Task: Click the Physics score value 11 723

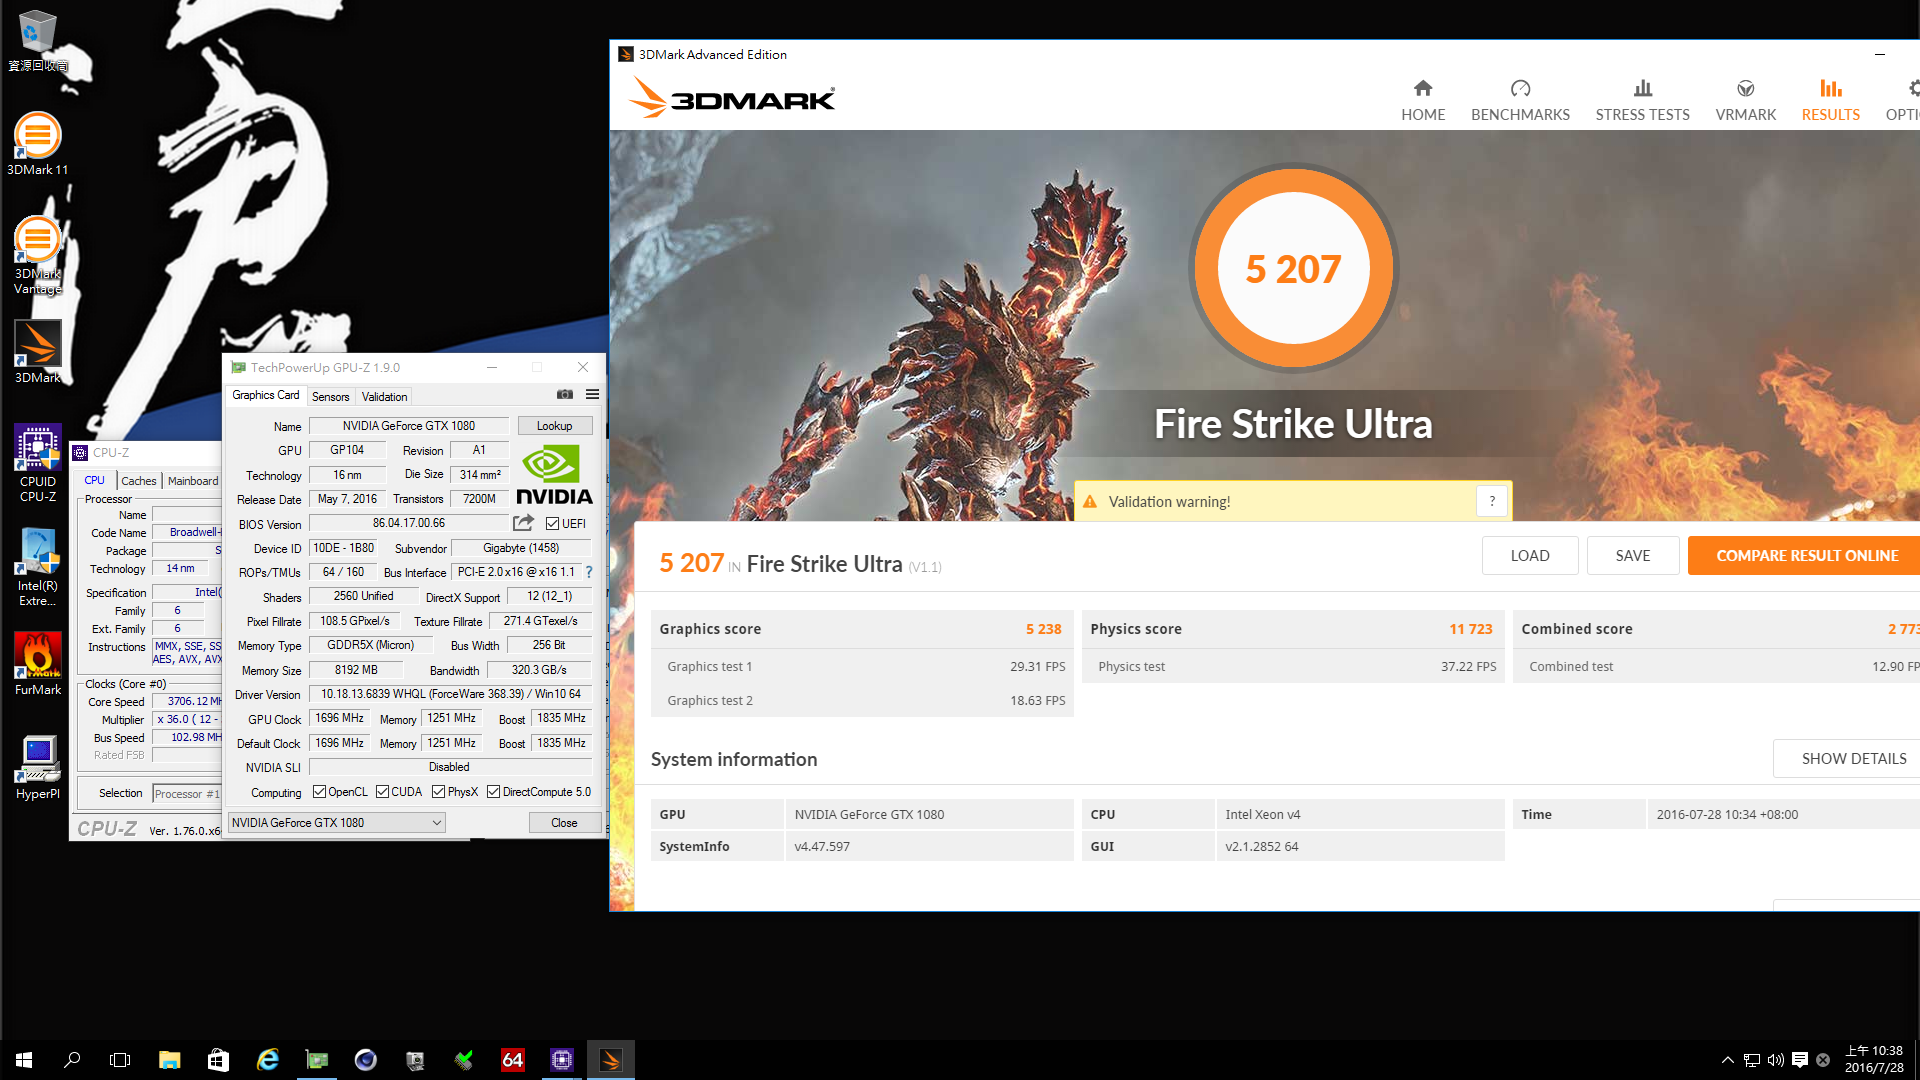Action: pos(1470,629)
